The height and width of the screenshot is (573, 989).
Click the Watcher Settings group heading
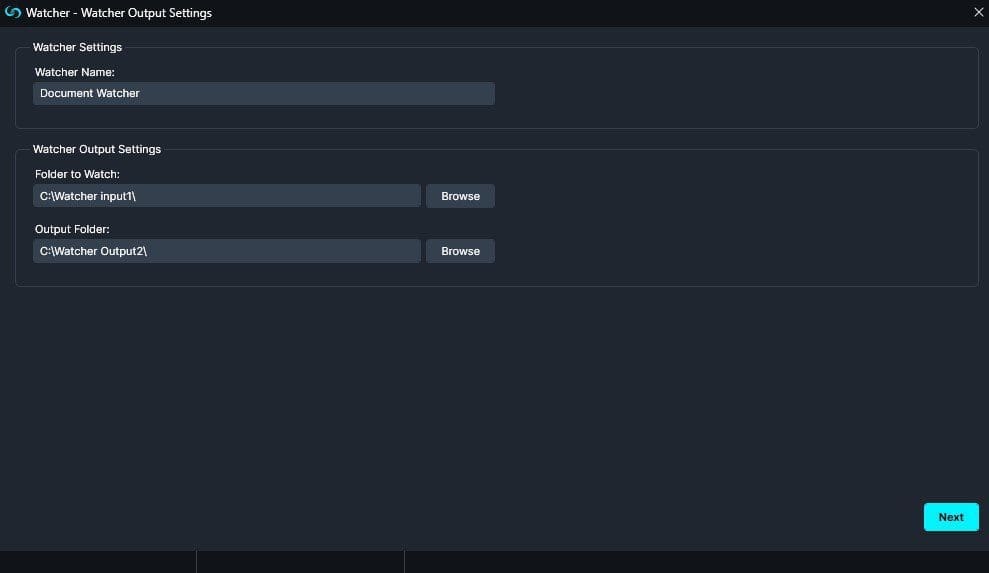pos(77,47)
